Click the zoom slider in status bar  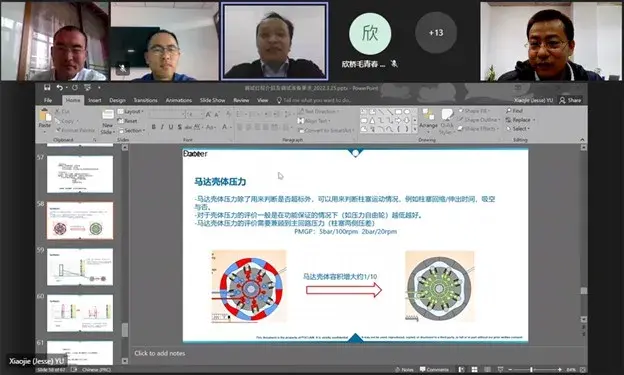click(x=535, y=369)
